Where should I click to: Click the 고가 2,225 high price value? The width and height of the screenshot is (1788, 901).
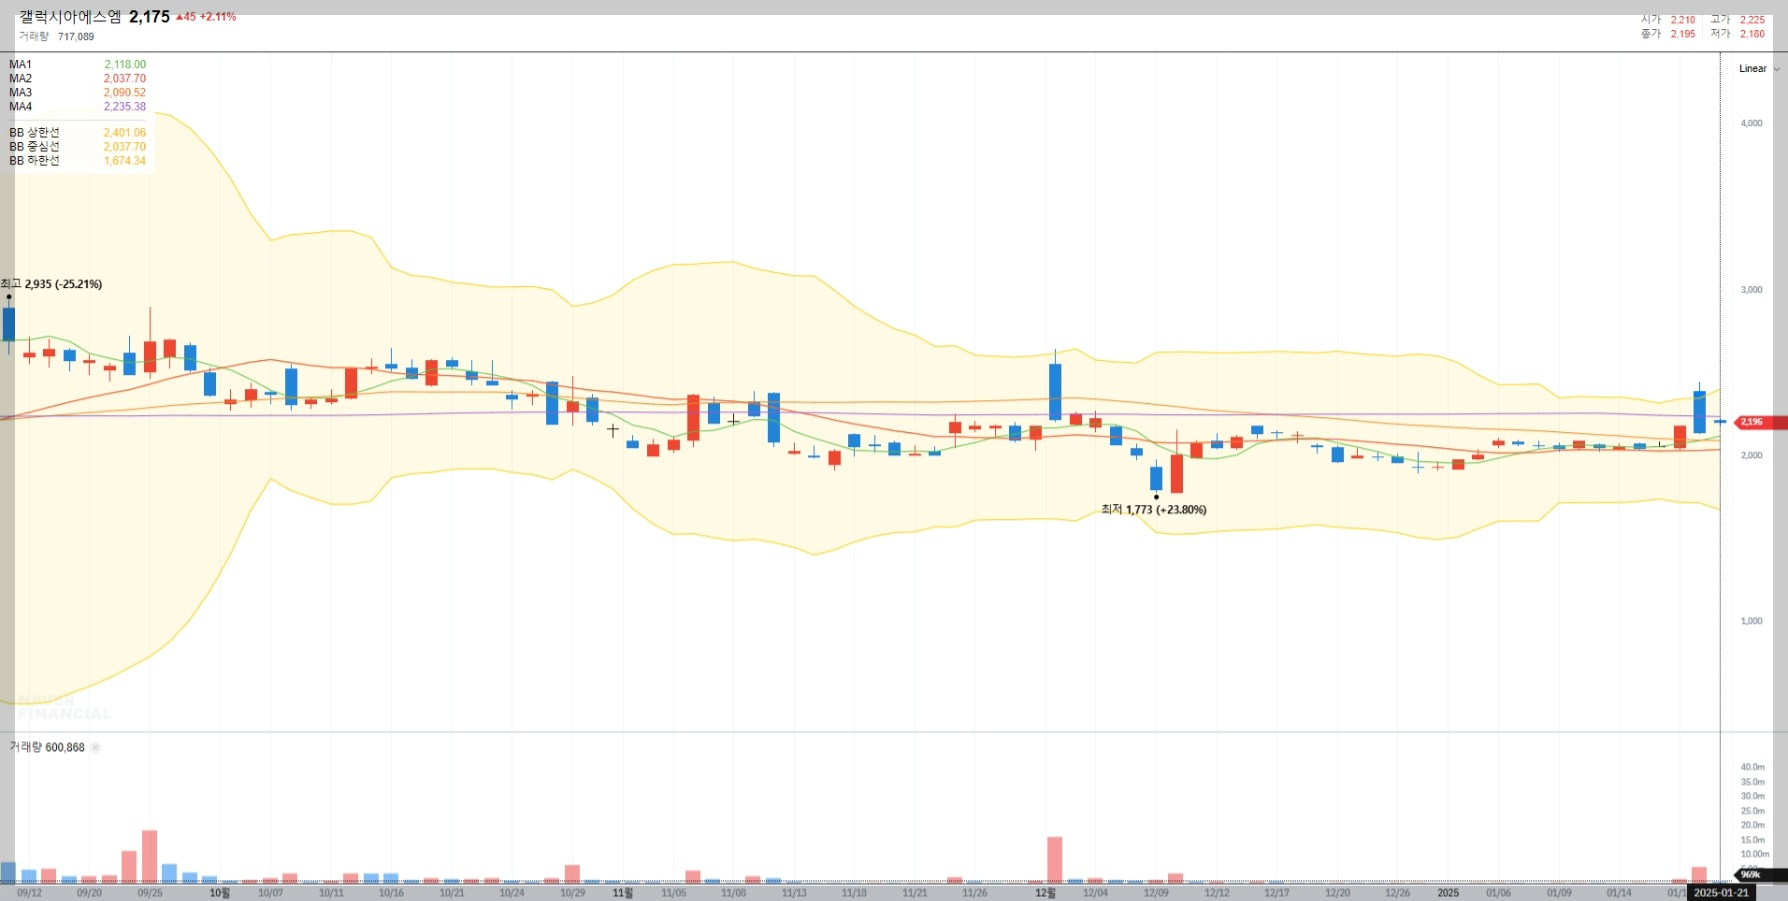(1752, 20)
